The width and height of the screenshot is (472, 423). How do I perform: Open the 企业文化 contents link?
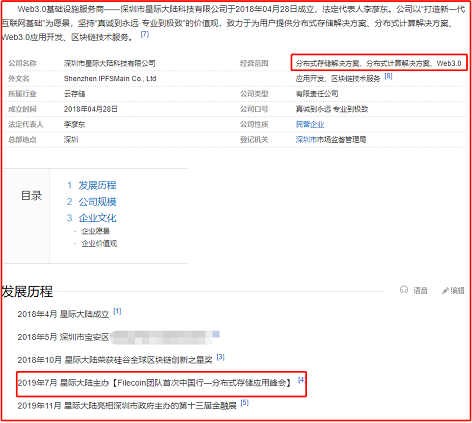click(97, 218)
